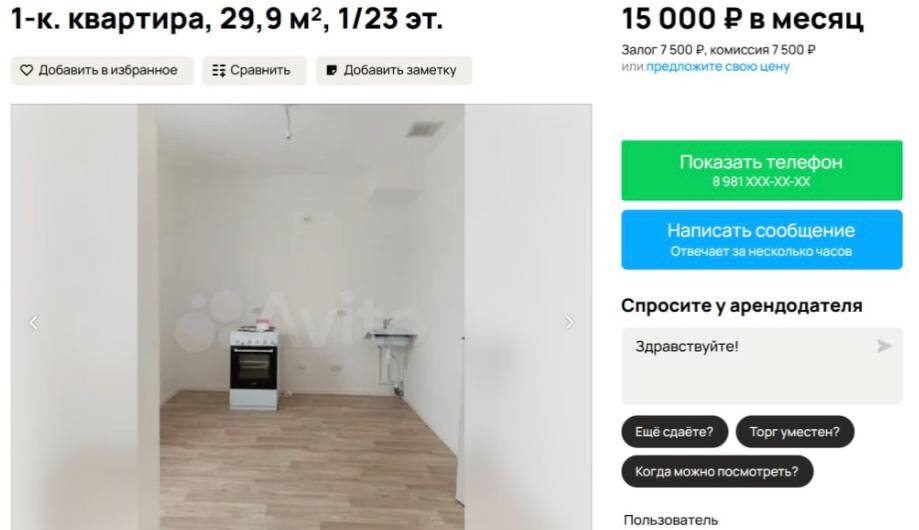The height and width of the screenshot is (530, 919).
Task: Send message with the arrow icon
Action: (x=884, y=346)
